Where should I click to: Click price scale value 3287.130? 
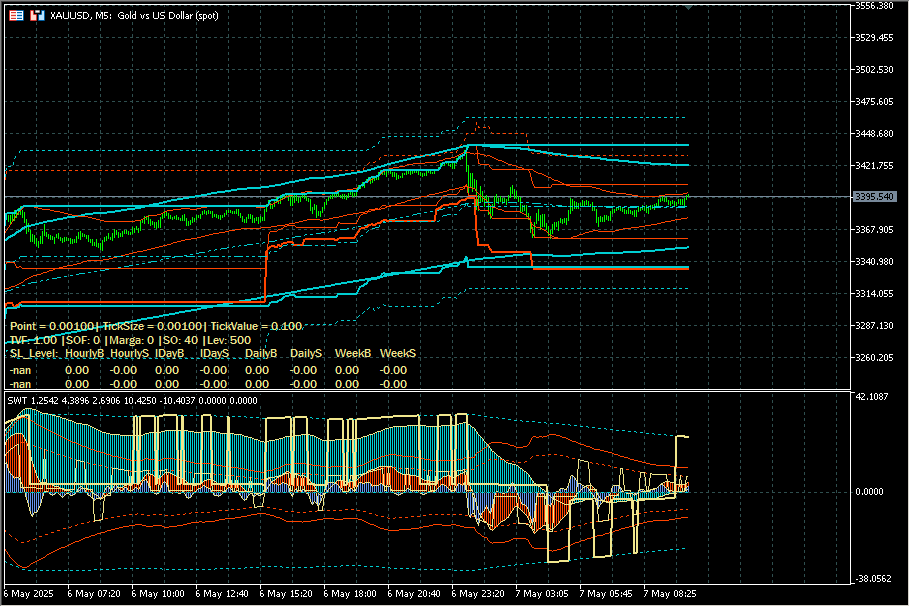874,326
